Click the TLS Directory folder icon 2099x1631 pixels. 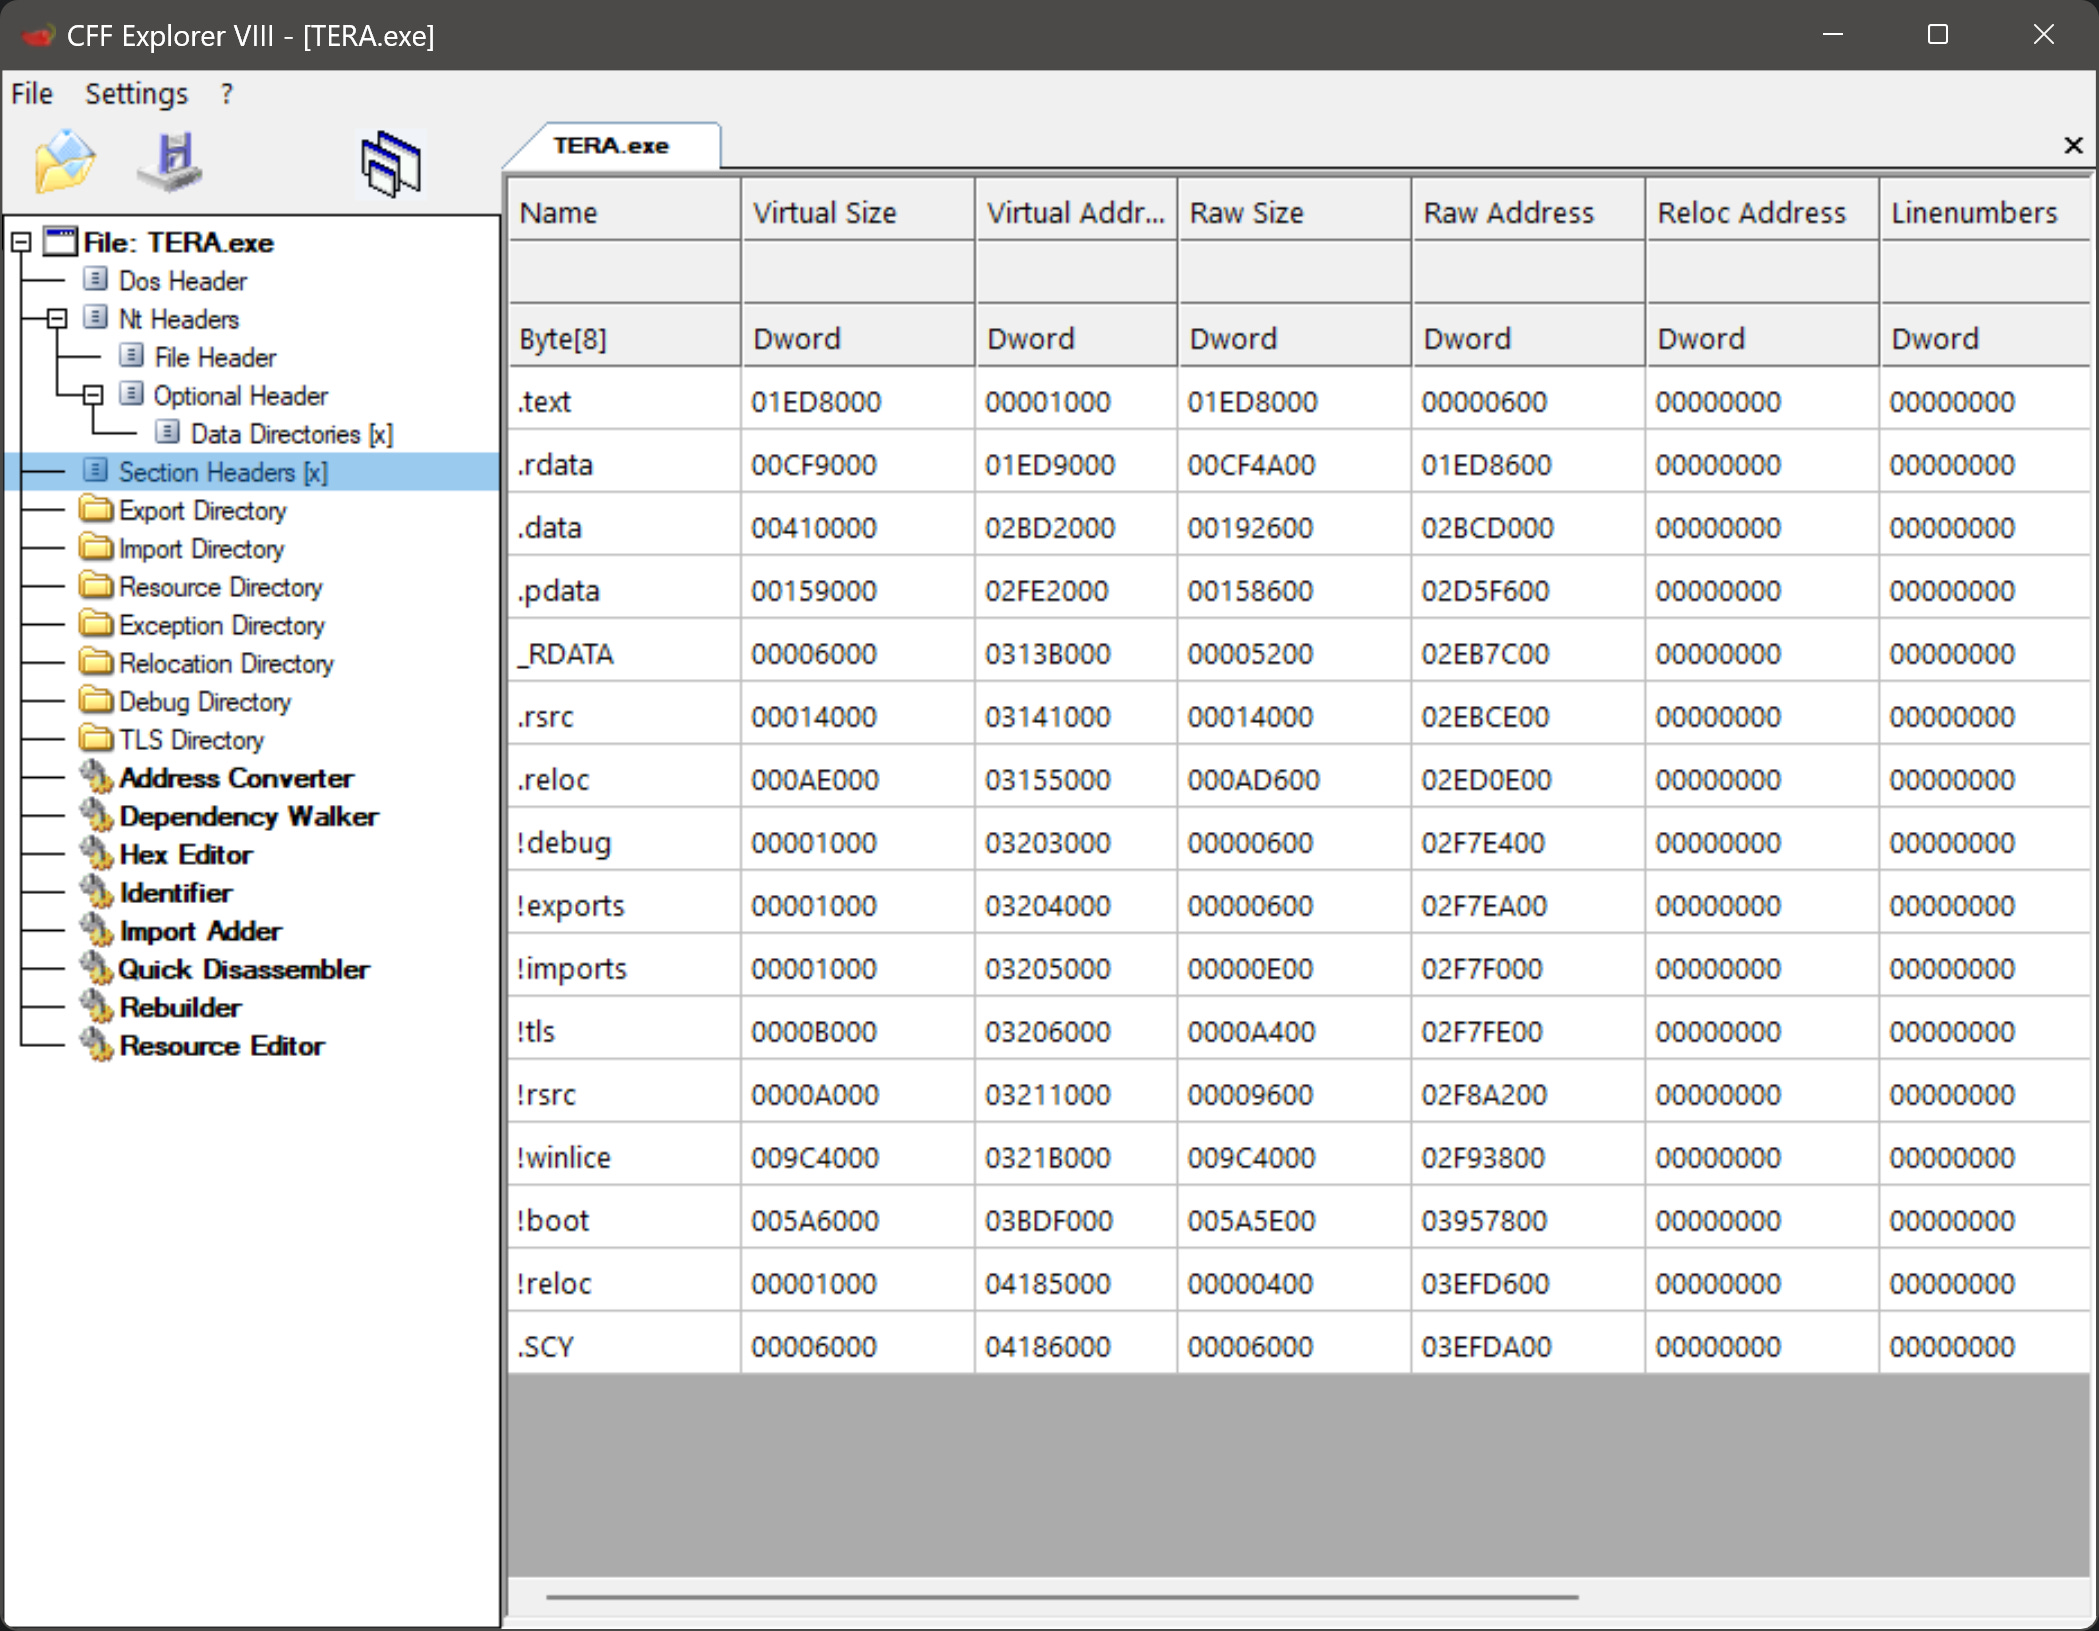point(96,739)
